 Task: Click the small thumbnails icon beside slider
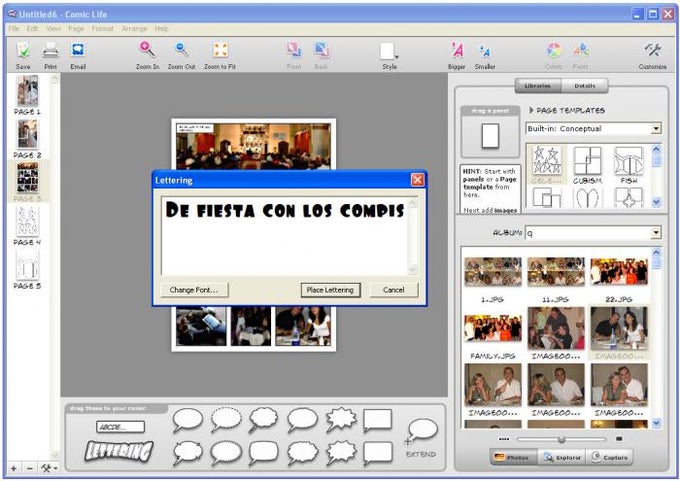[504, 439]
